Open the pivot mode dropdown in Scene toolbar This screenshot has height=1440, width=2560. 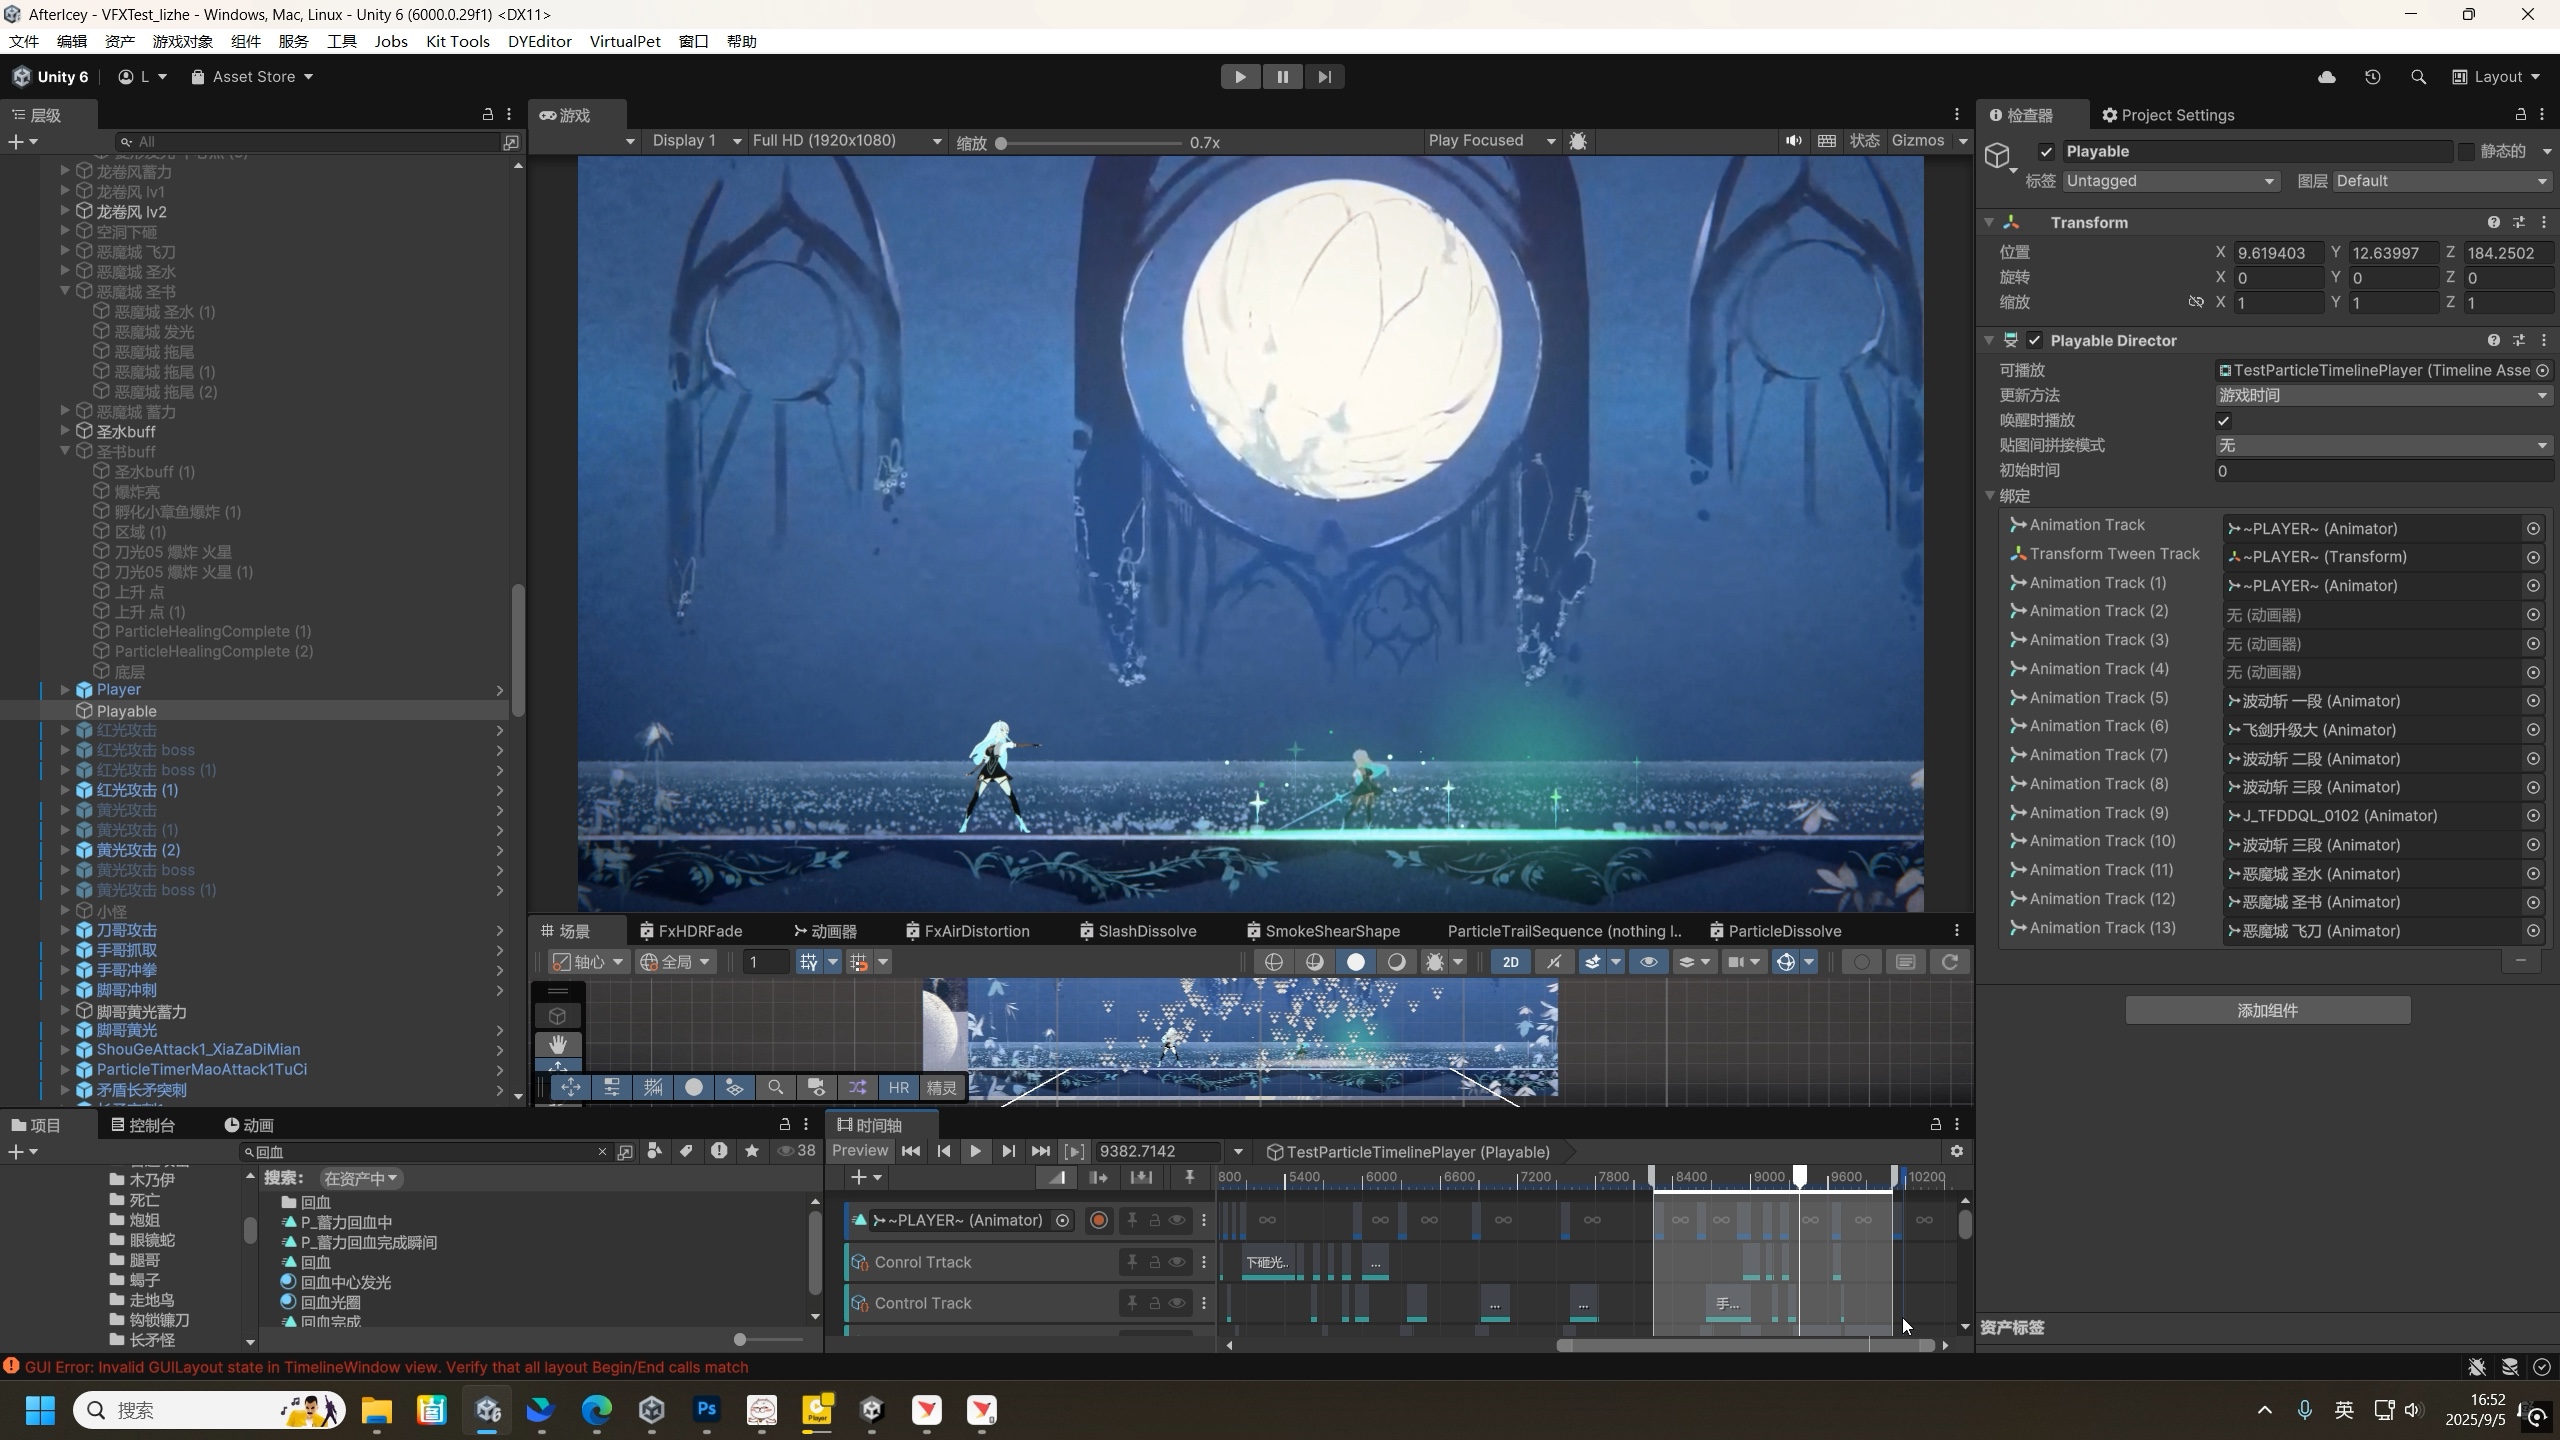pyautogui.click(x=589, y=962)
